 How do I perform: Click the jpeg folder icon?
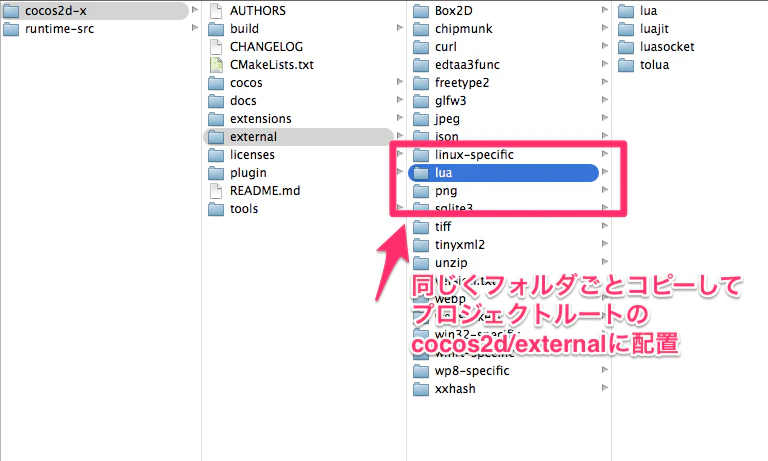tap(421, 119)
